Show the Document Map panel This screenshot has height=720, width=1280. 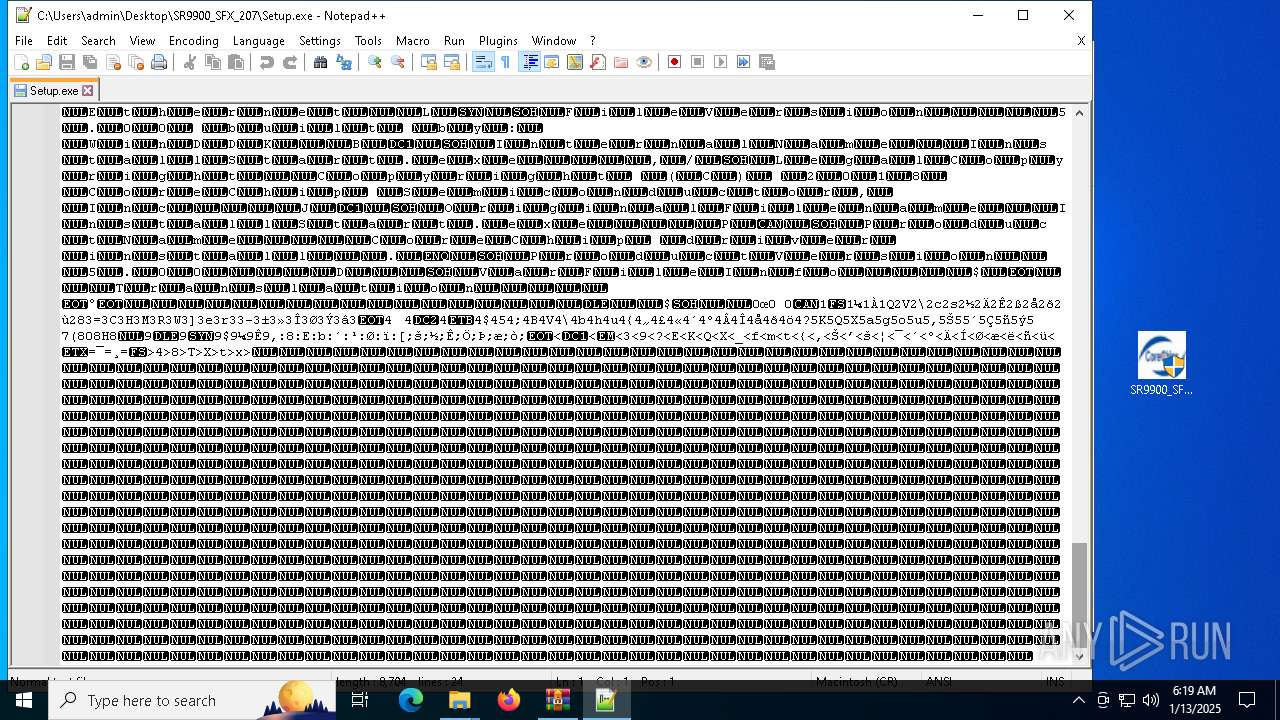(x=575, y=62)
